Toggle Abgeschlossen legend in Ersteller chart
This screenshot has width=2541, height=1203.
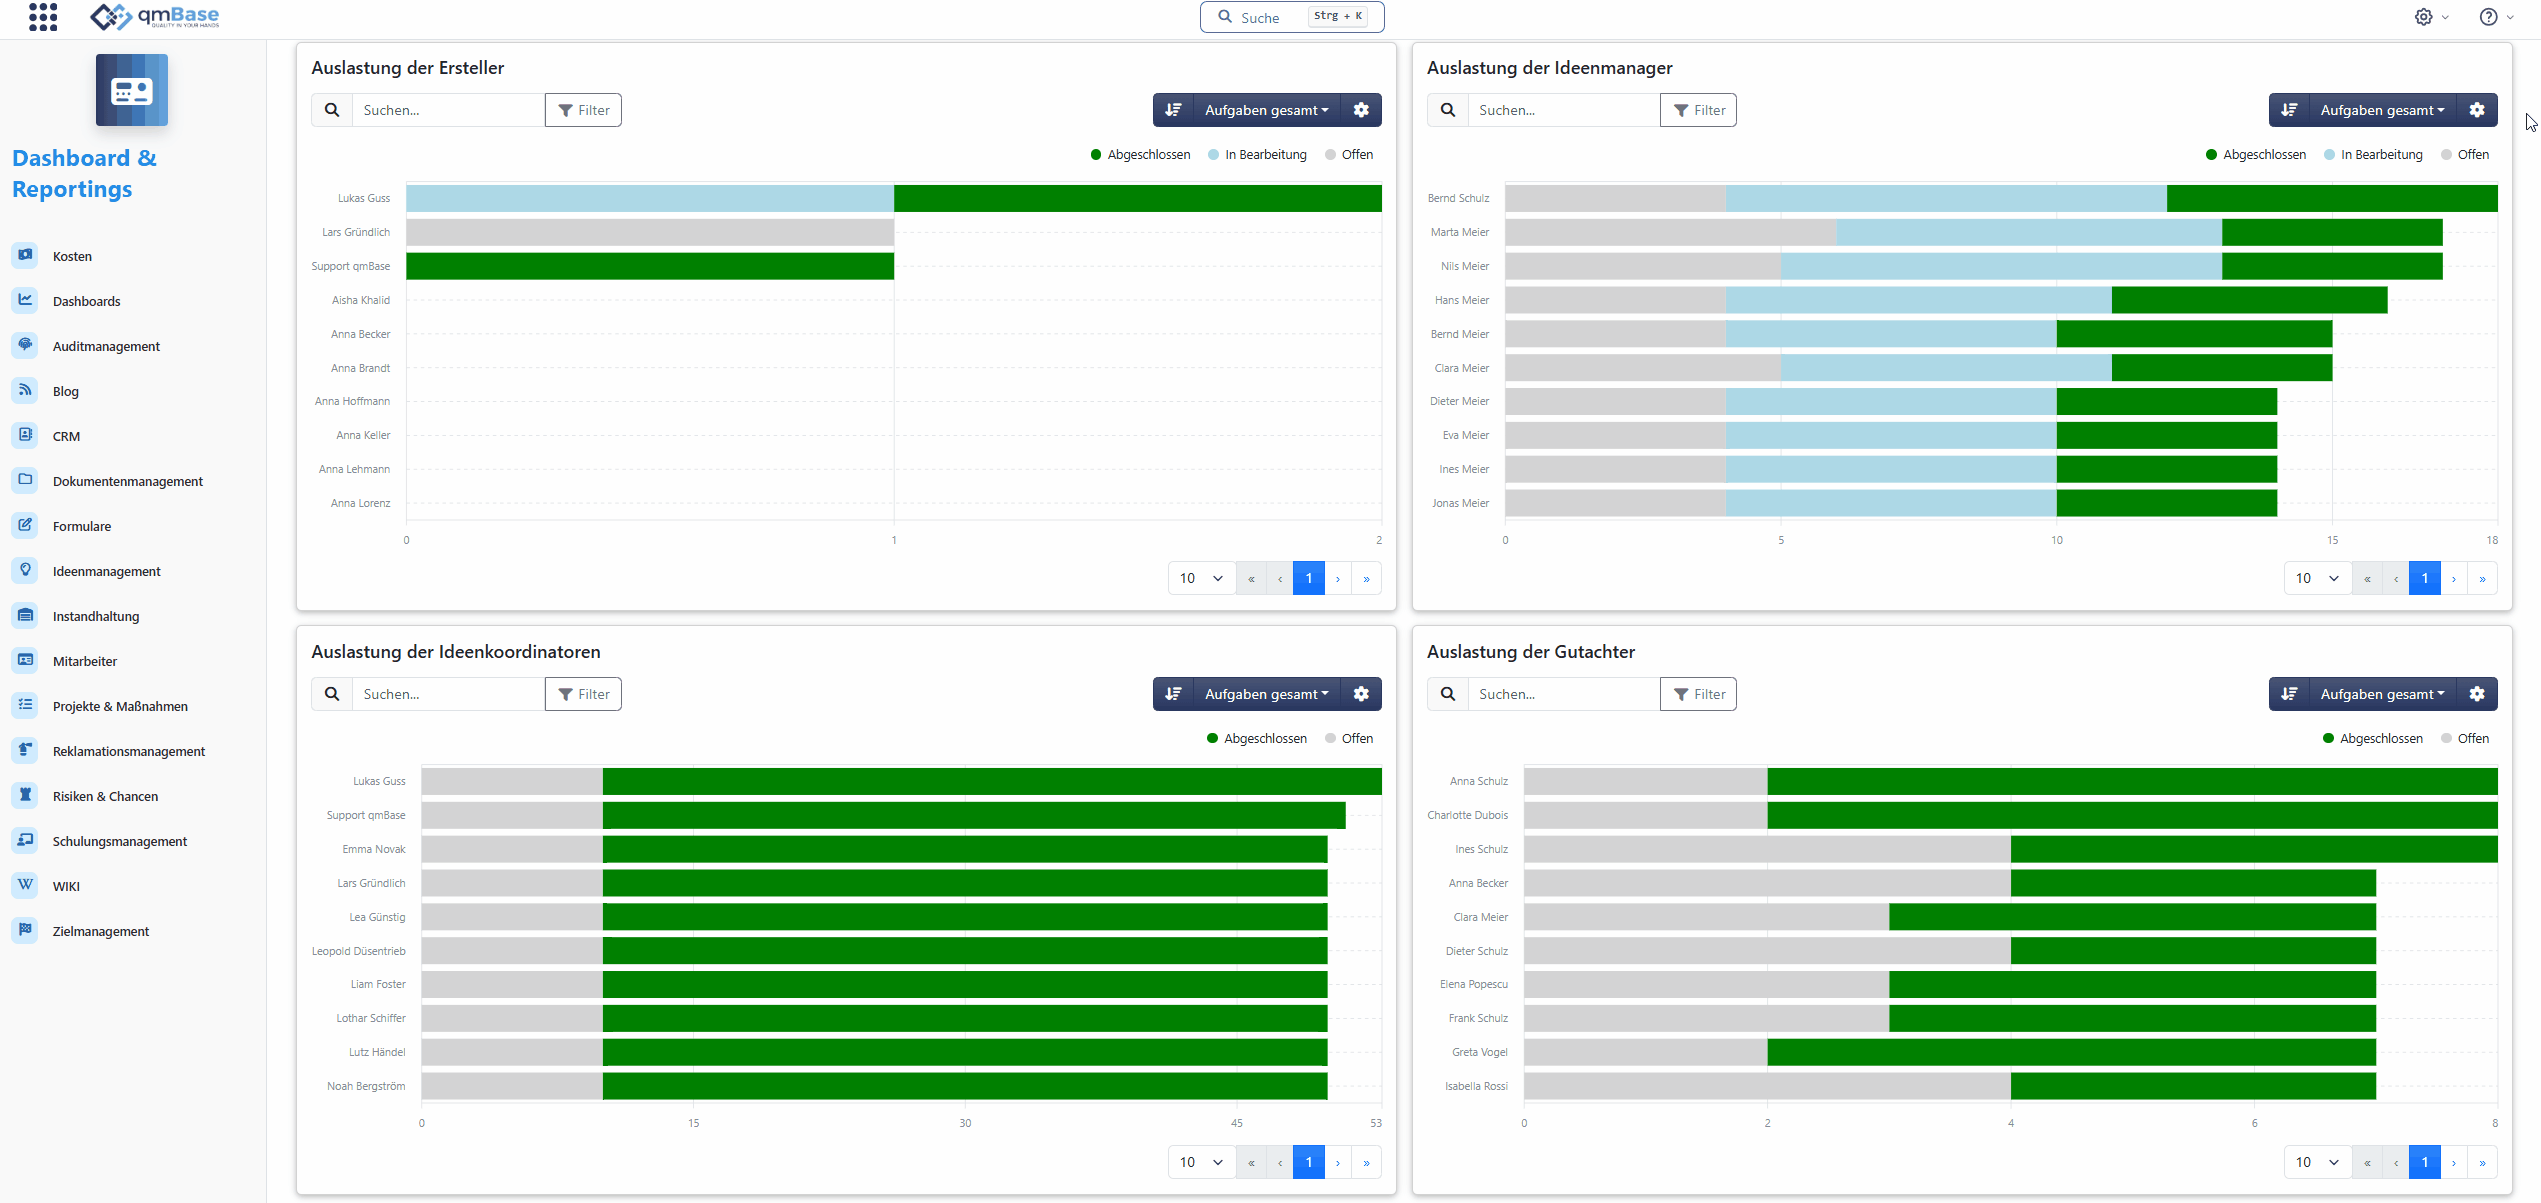click(x=1140, y=155)
